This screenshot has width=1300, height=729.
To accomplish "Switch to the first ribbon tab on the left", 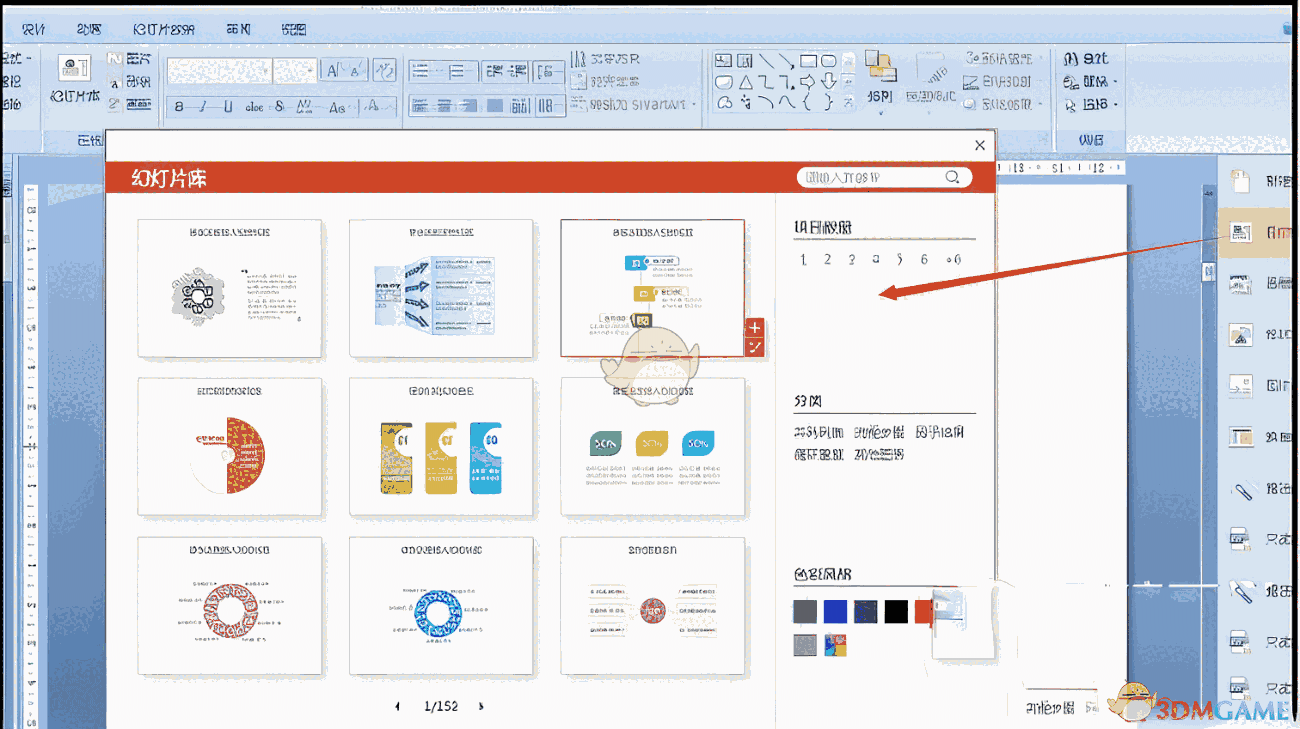I will [x=33, y=28].
